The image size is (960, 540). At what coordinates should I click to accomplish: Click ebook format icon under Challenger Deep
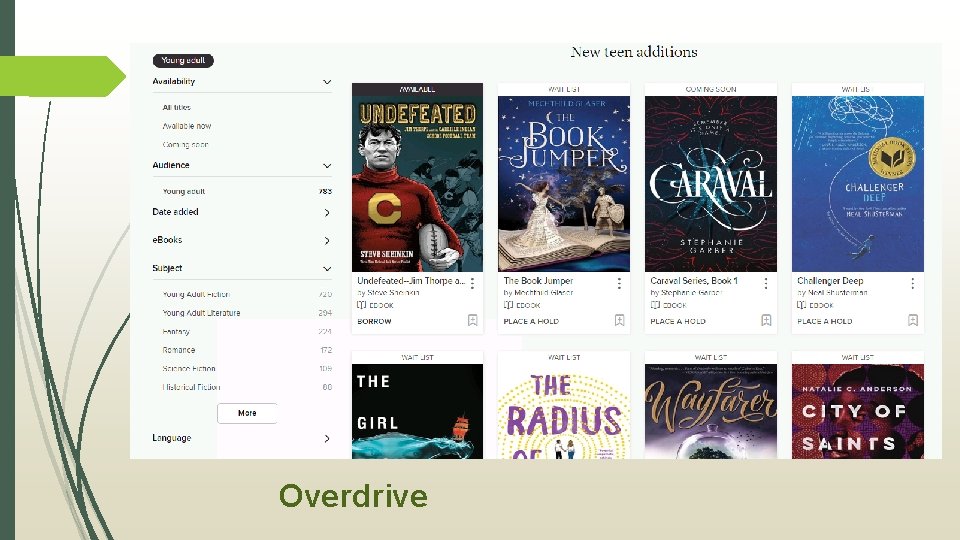(801, 305)
